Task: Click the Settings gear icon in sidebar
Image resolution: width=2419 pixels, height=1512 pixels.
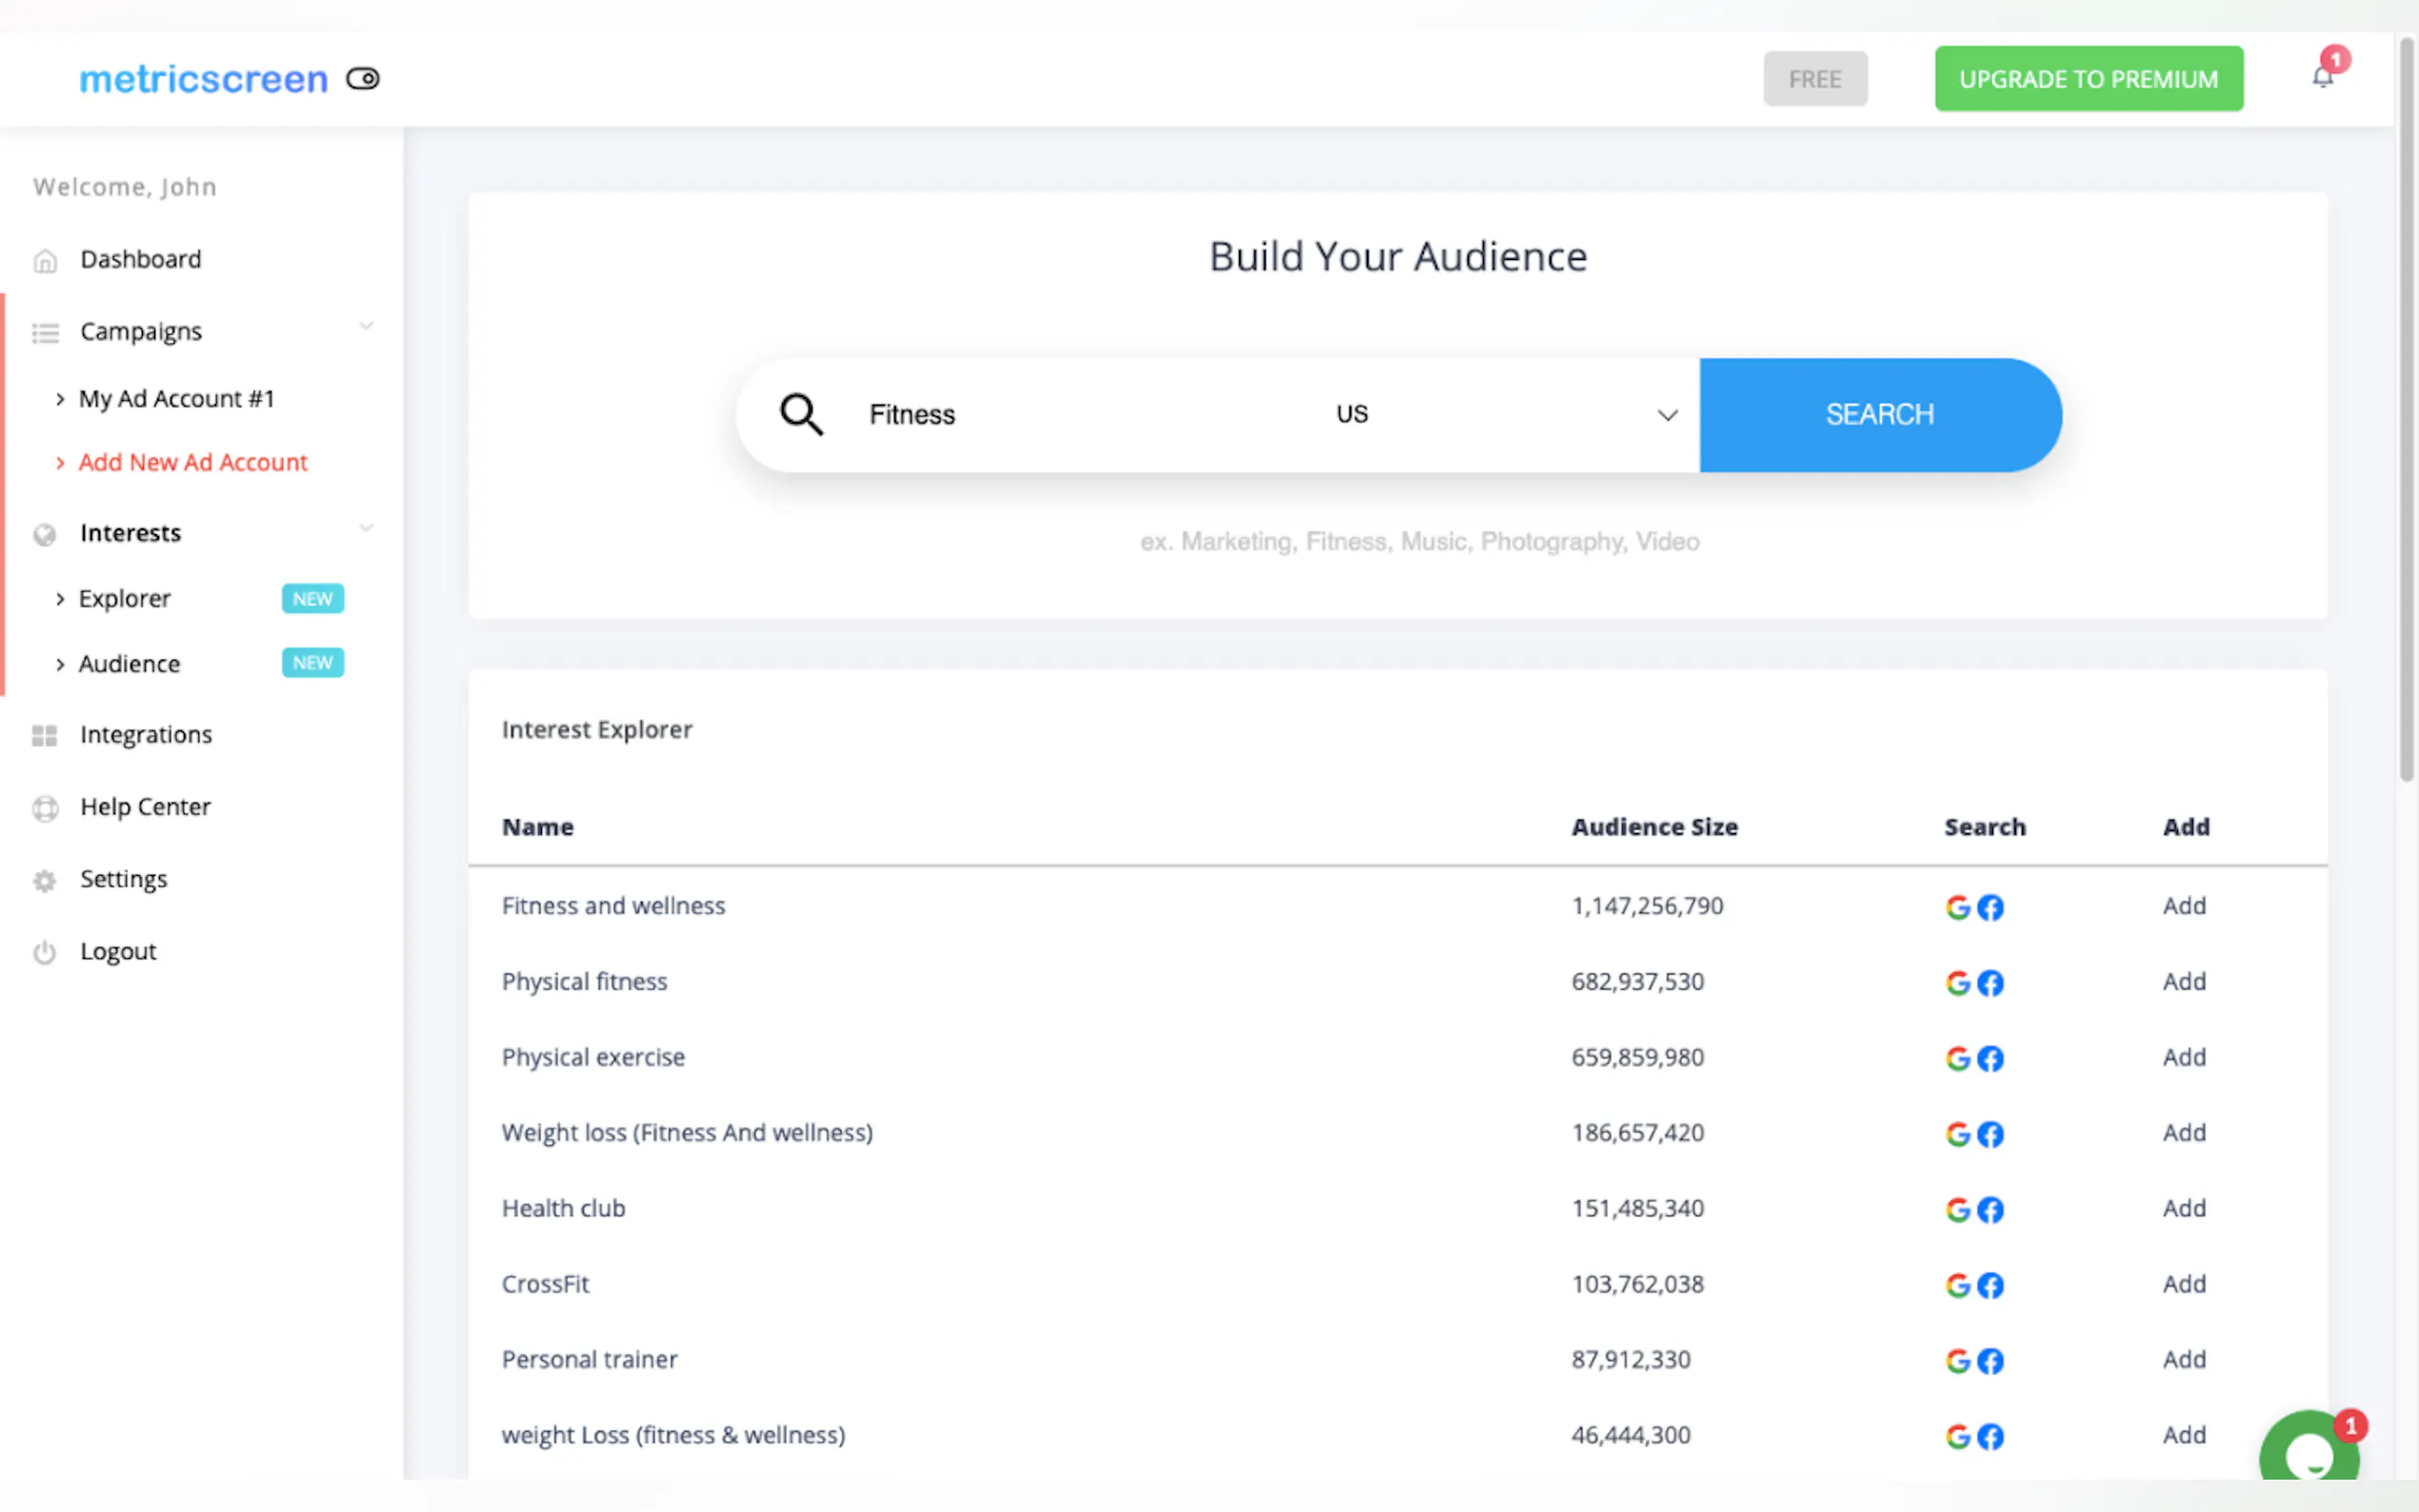Action: [x=44, y=880]
